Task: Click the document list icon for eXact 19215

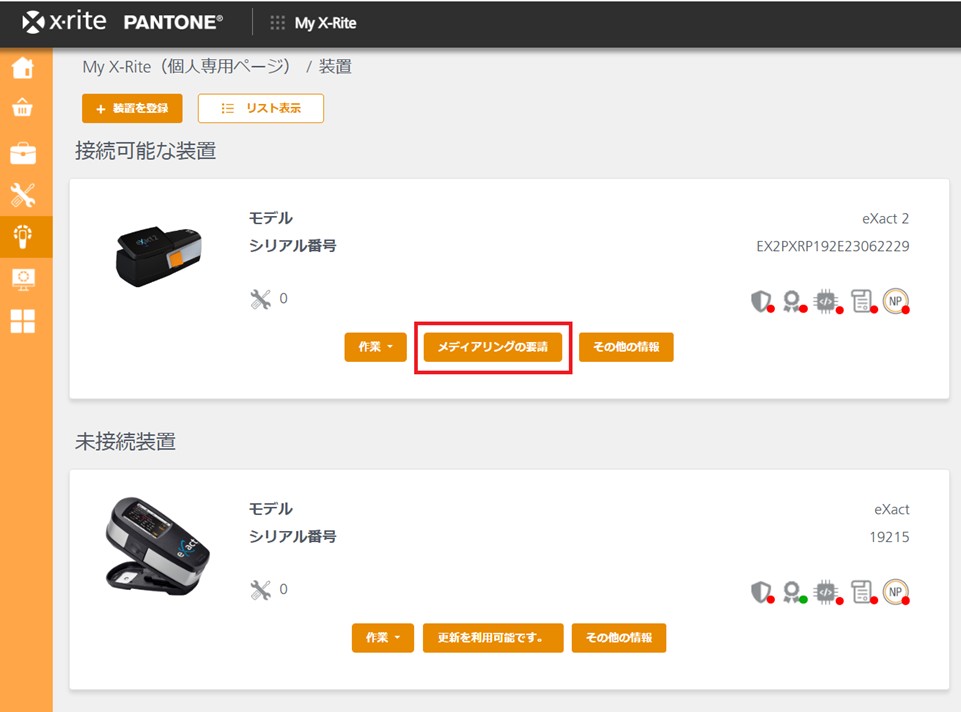Action: (862, 592)
